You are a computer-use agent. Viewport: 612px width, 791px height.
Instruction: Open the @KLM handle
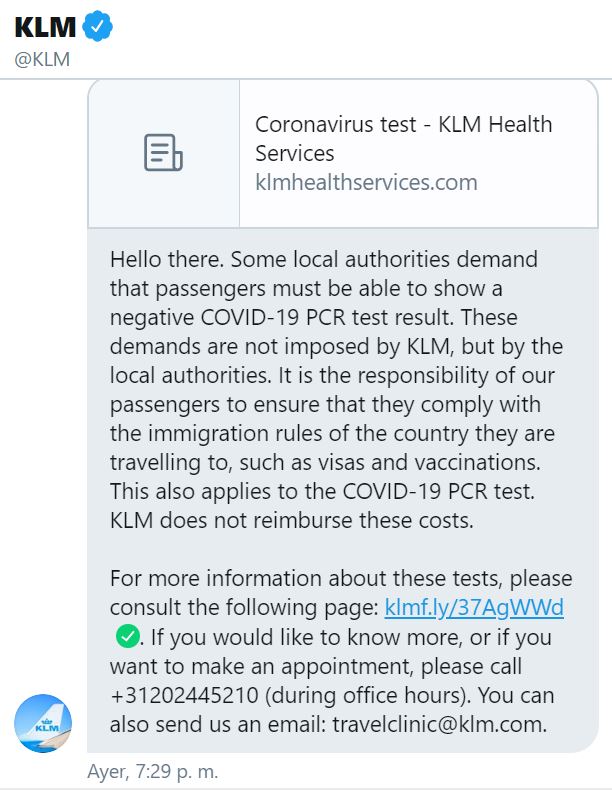click(x=42, y=60)
